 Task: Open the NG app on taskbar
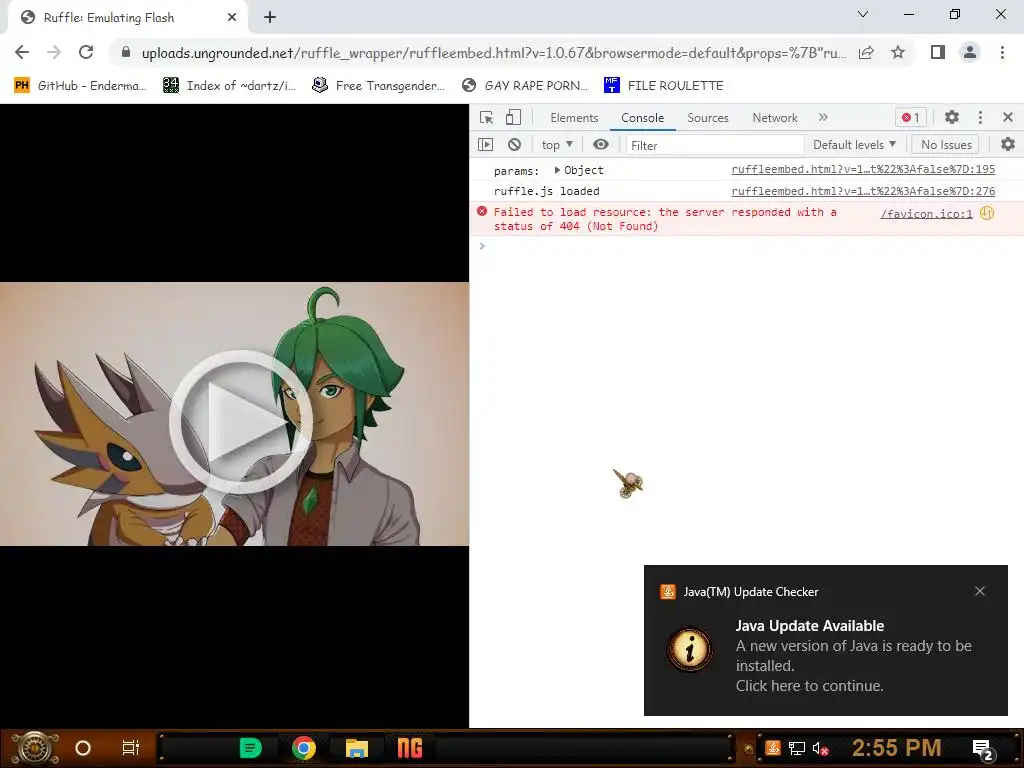coord(410,748)
